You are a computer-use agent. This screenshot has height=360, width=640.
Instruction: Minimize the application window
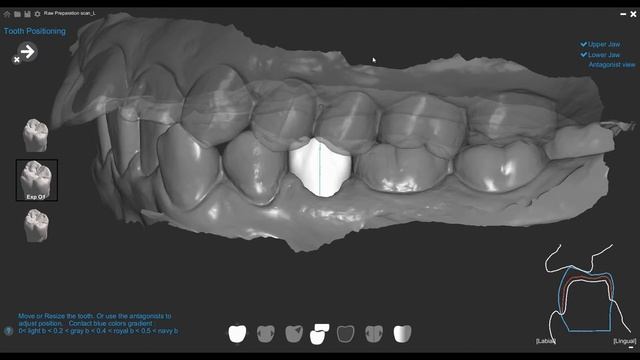tap(623, 14)
